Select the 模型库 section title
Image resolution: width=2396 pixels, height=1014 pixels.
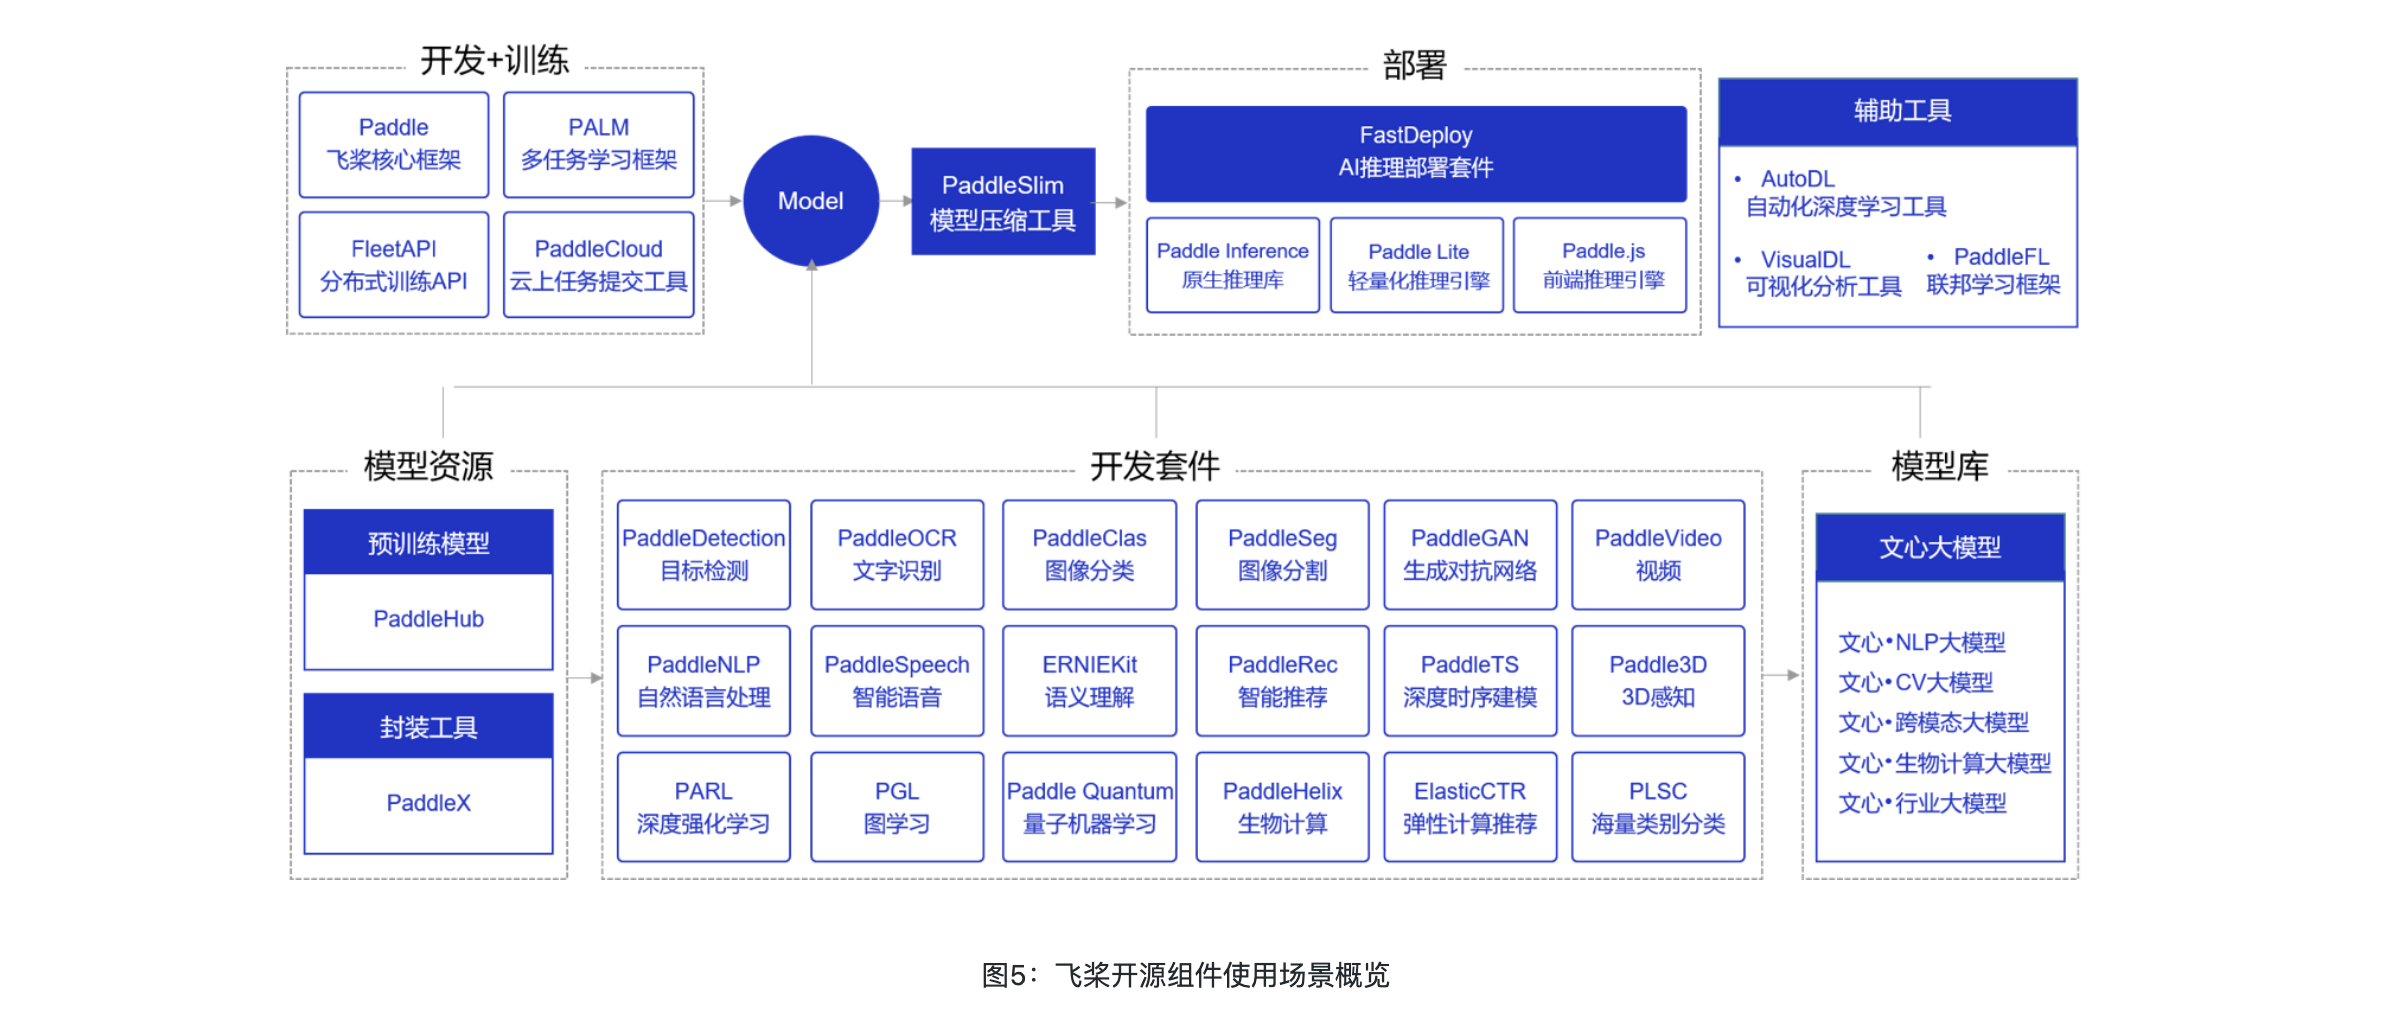1940,466
